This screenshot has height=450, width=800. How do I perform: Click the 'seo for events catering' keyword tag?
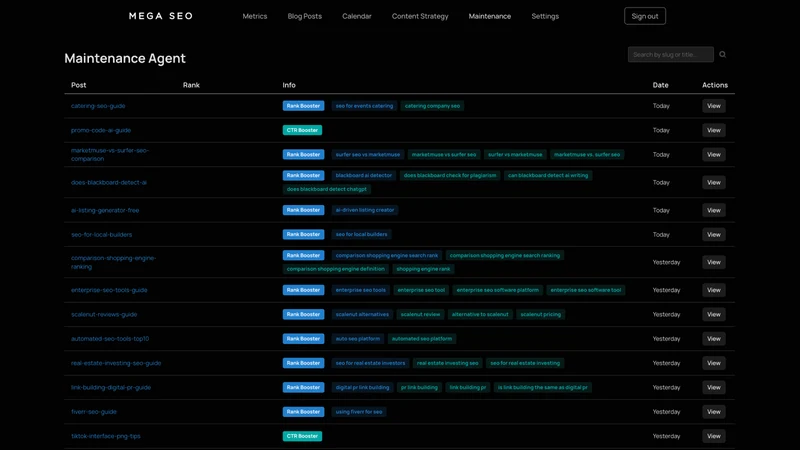[x=364, y=106]
